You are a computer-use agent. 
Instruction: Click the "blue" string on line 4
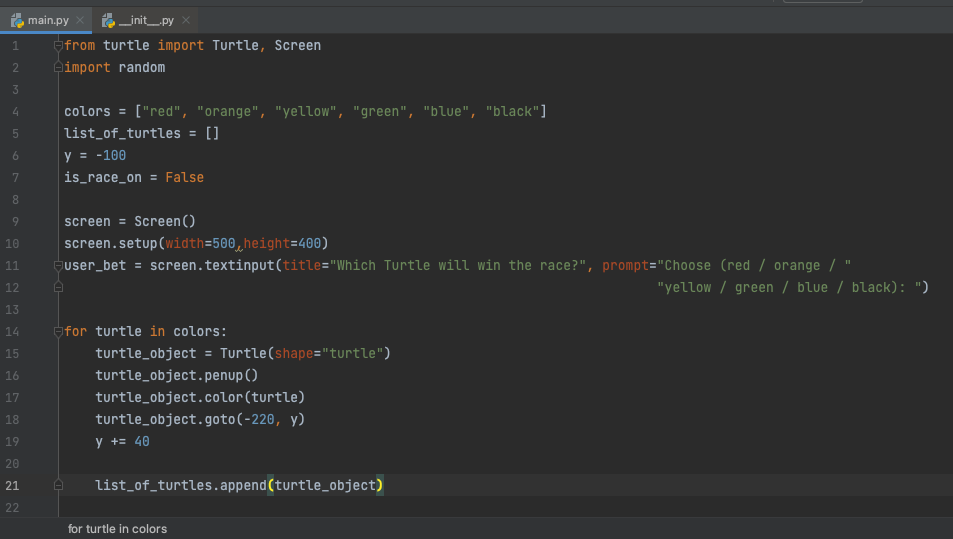pyautogui.click(x=446, y=112)
